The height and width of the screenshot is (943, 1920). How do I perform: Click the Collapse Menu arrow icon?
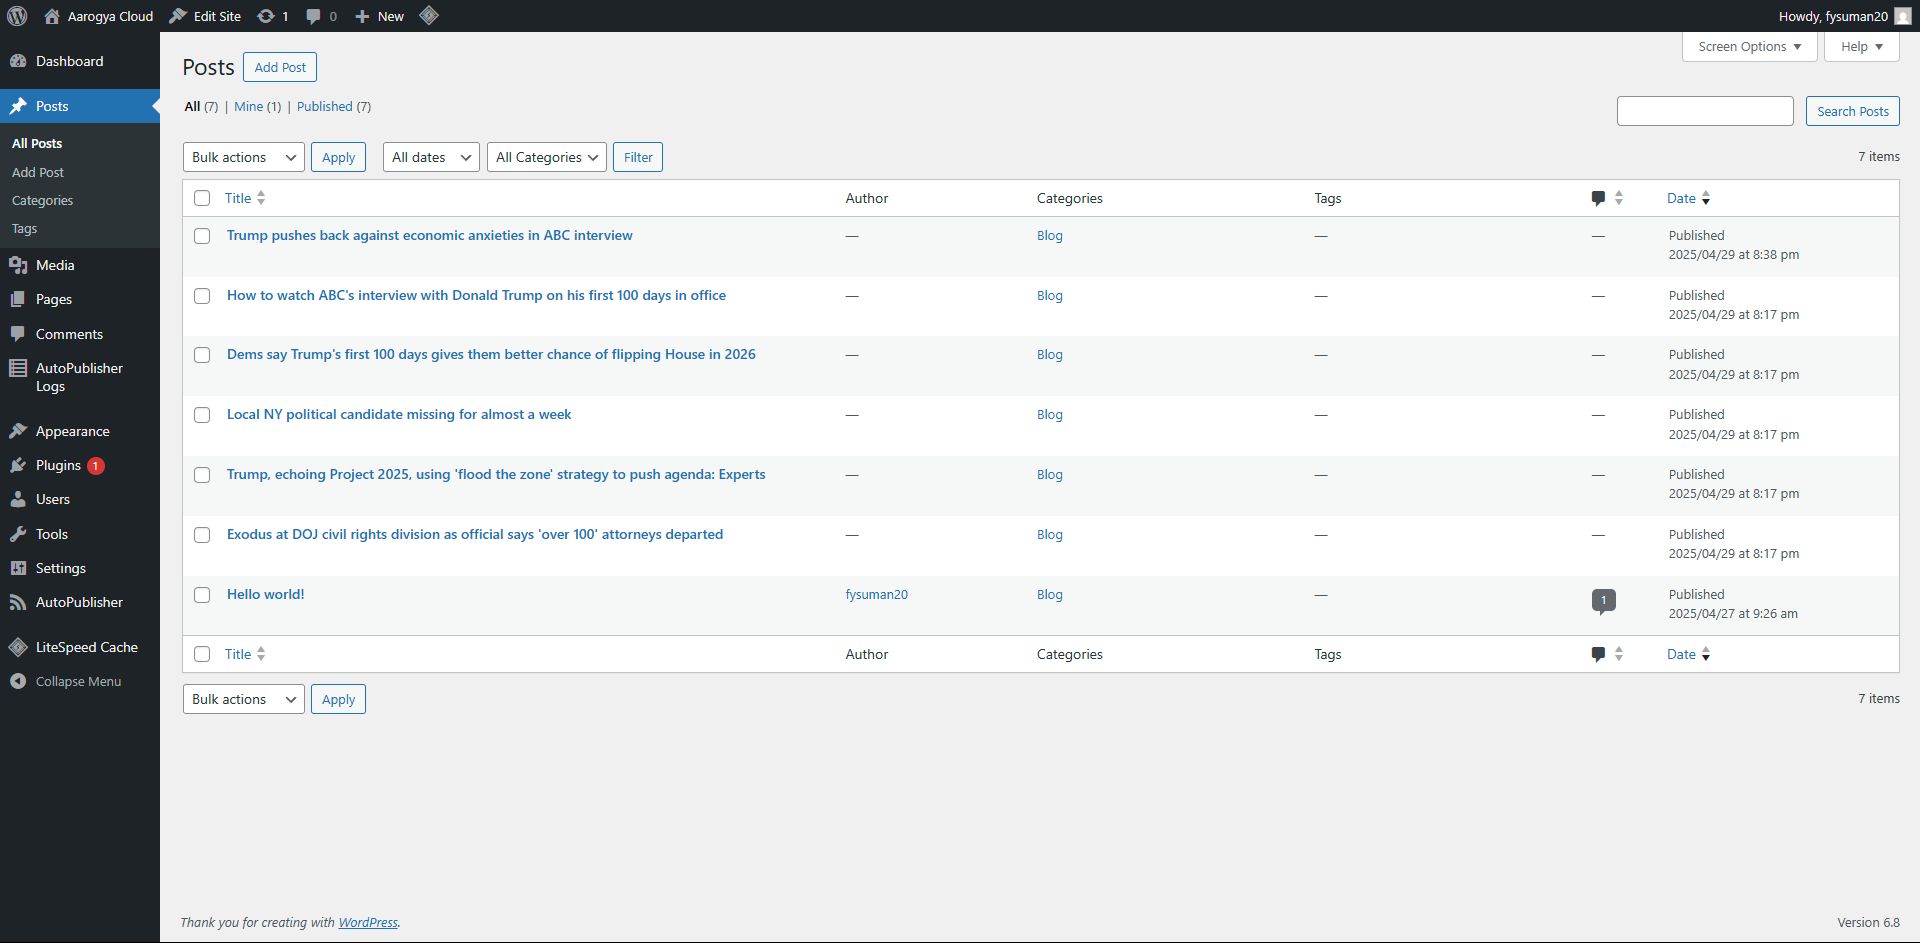pyautogui.click(x=18, y=681)
